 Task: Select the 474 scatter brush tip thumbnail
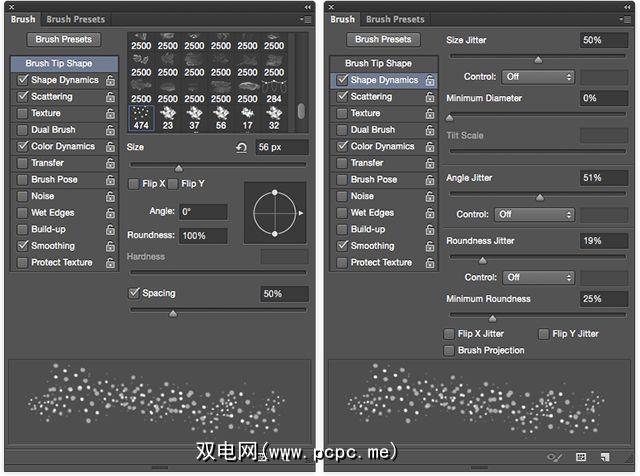click(141, 118)
